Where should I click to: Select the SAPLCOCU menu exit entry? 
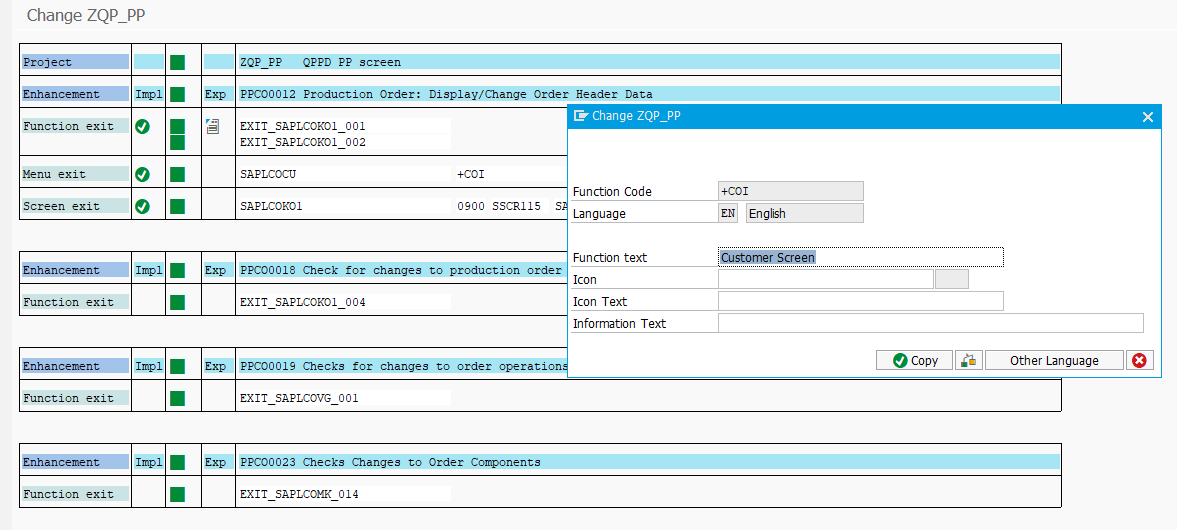tap(269, 174)
